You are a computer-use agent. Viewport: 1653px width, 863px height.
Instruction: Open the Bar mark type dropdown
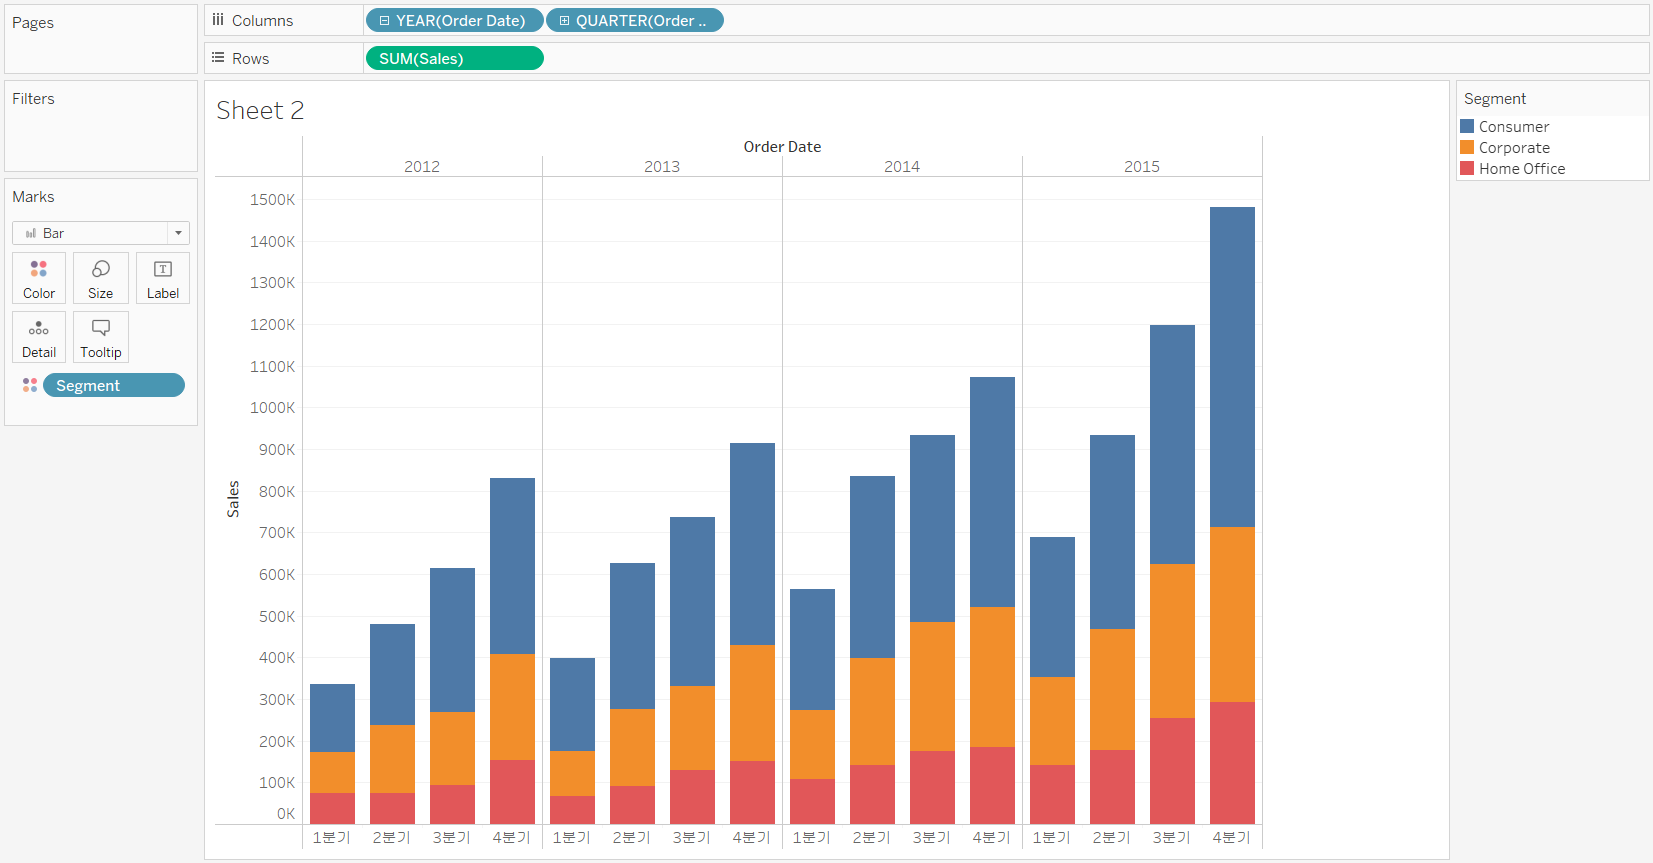click(101, 233)
